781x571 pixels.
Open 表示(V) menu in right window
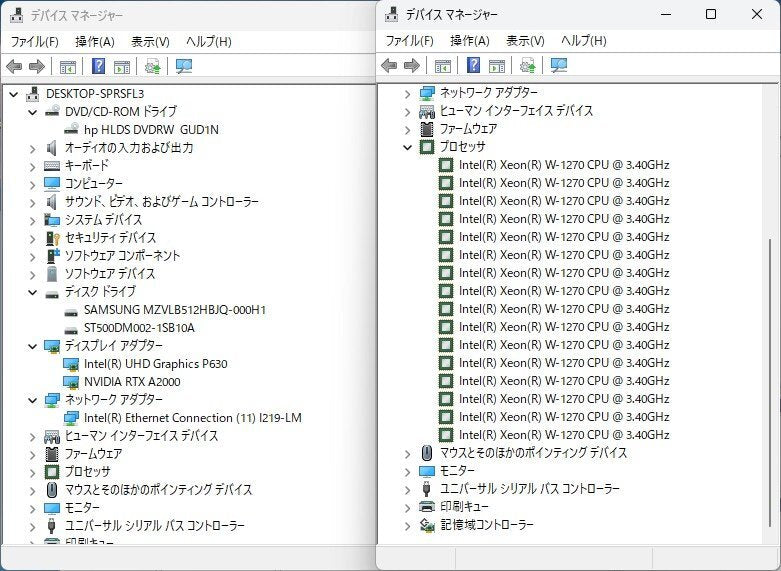[x=525, y=40]
